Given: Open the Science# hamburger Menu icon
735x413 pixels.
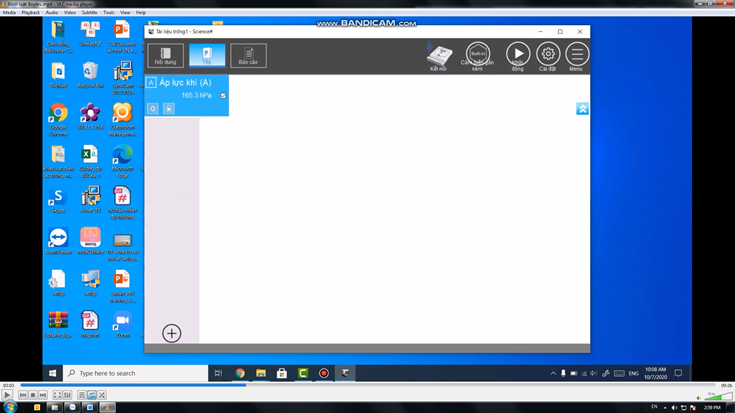Looking at the screenshot, I should point(577,53).
